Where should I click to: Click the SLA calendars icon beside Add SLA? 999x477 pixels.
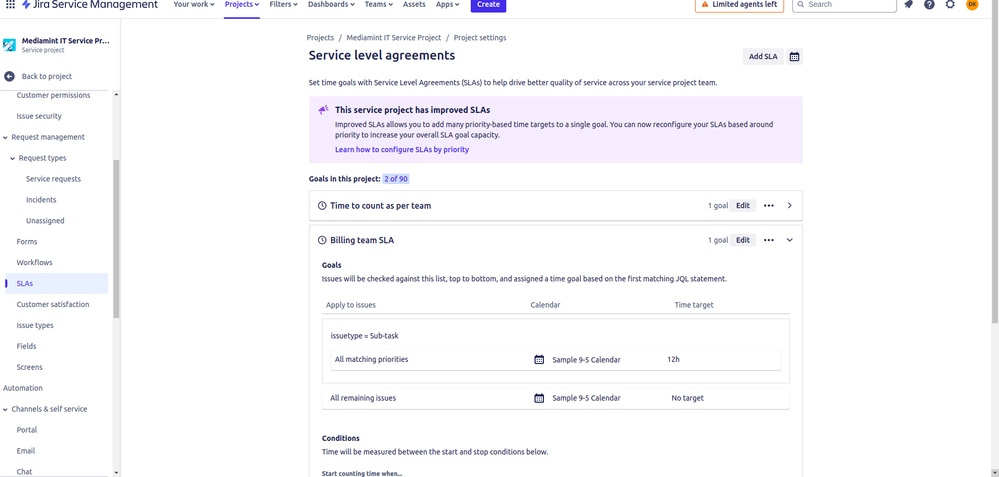(x=794, y=57)
